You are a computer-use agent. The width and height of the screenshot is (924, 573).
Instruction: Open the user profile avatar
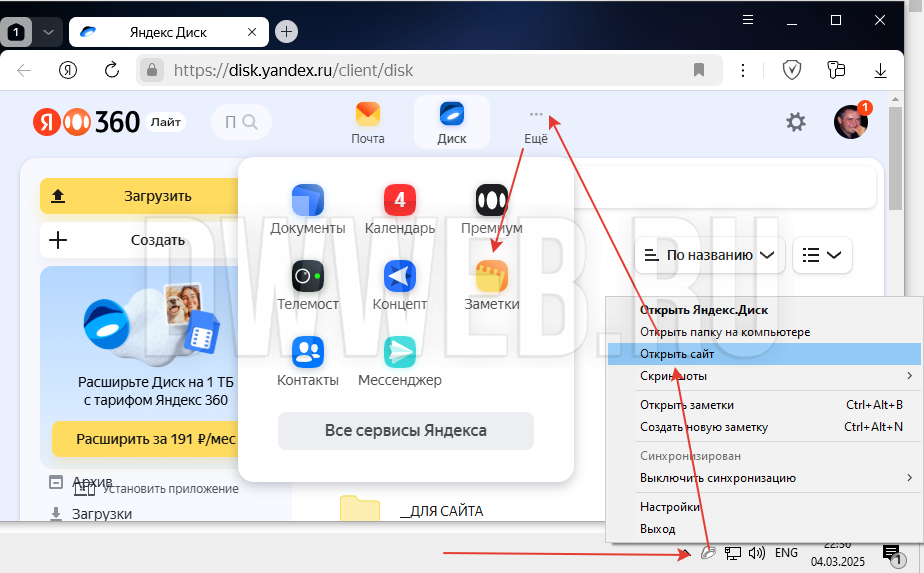(850, 122)
